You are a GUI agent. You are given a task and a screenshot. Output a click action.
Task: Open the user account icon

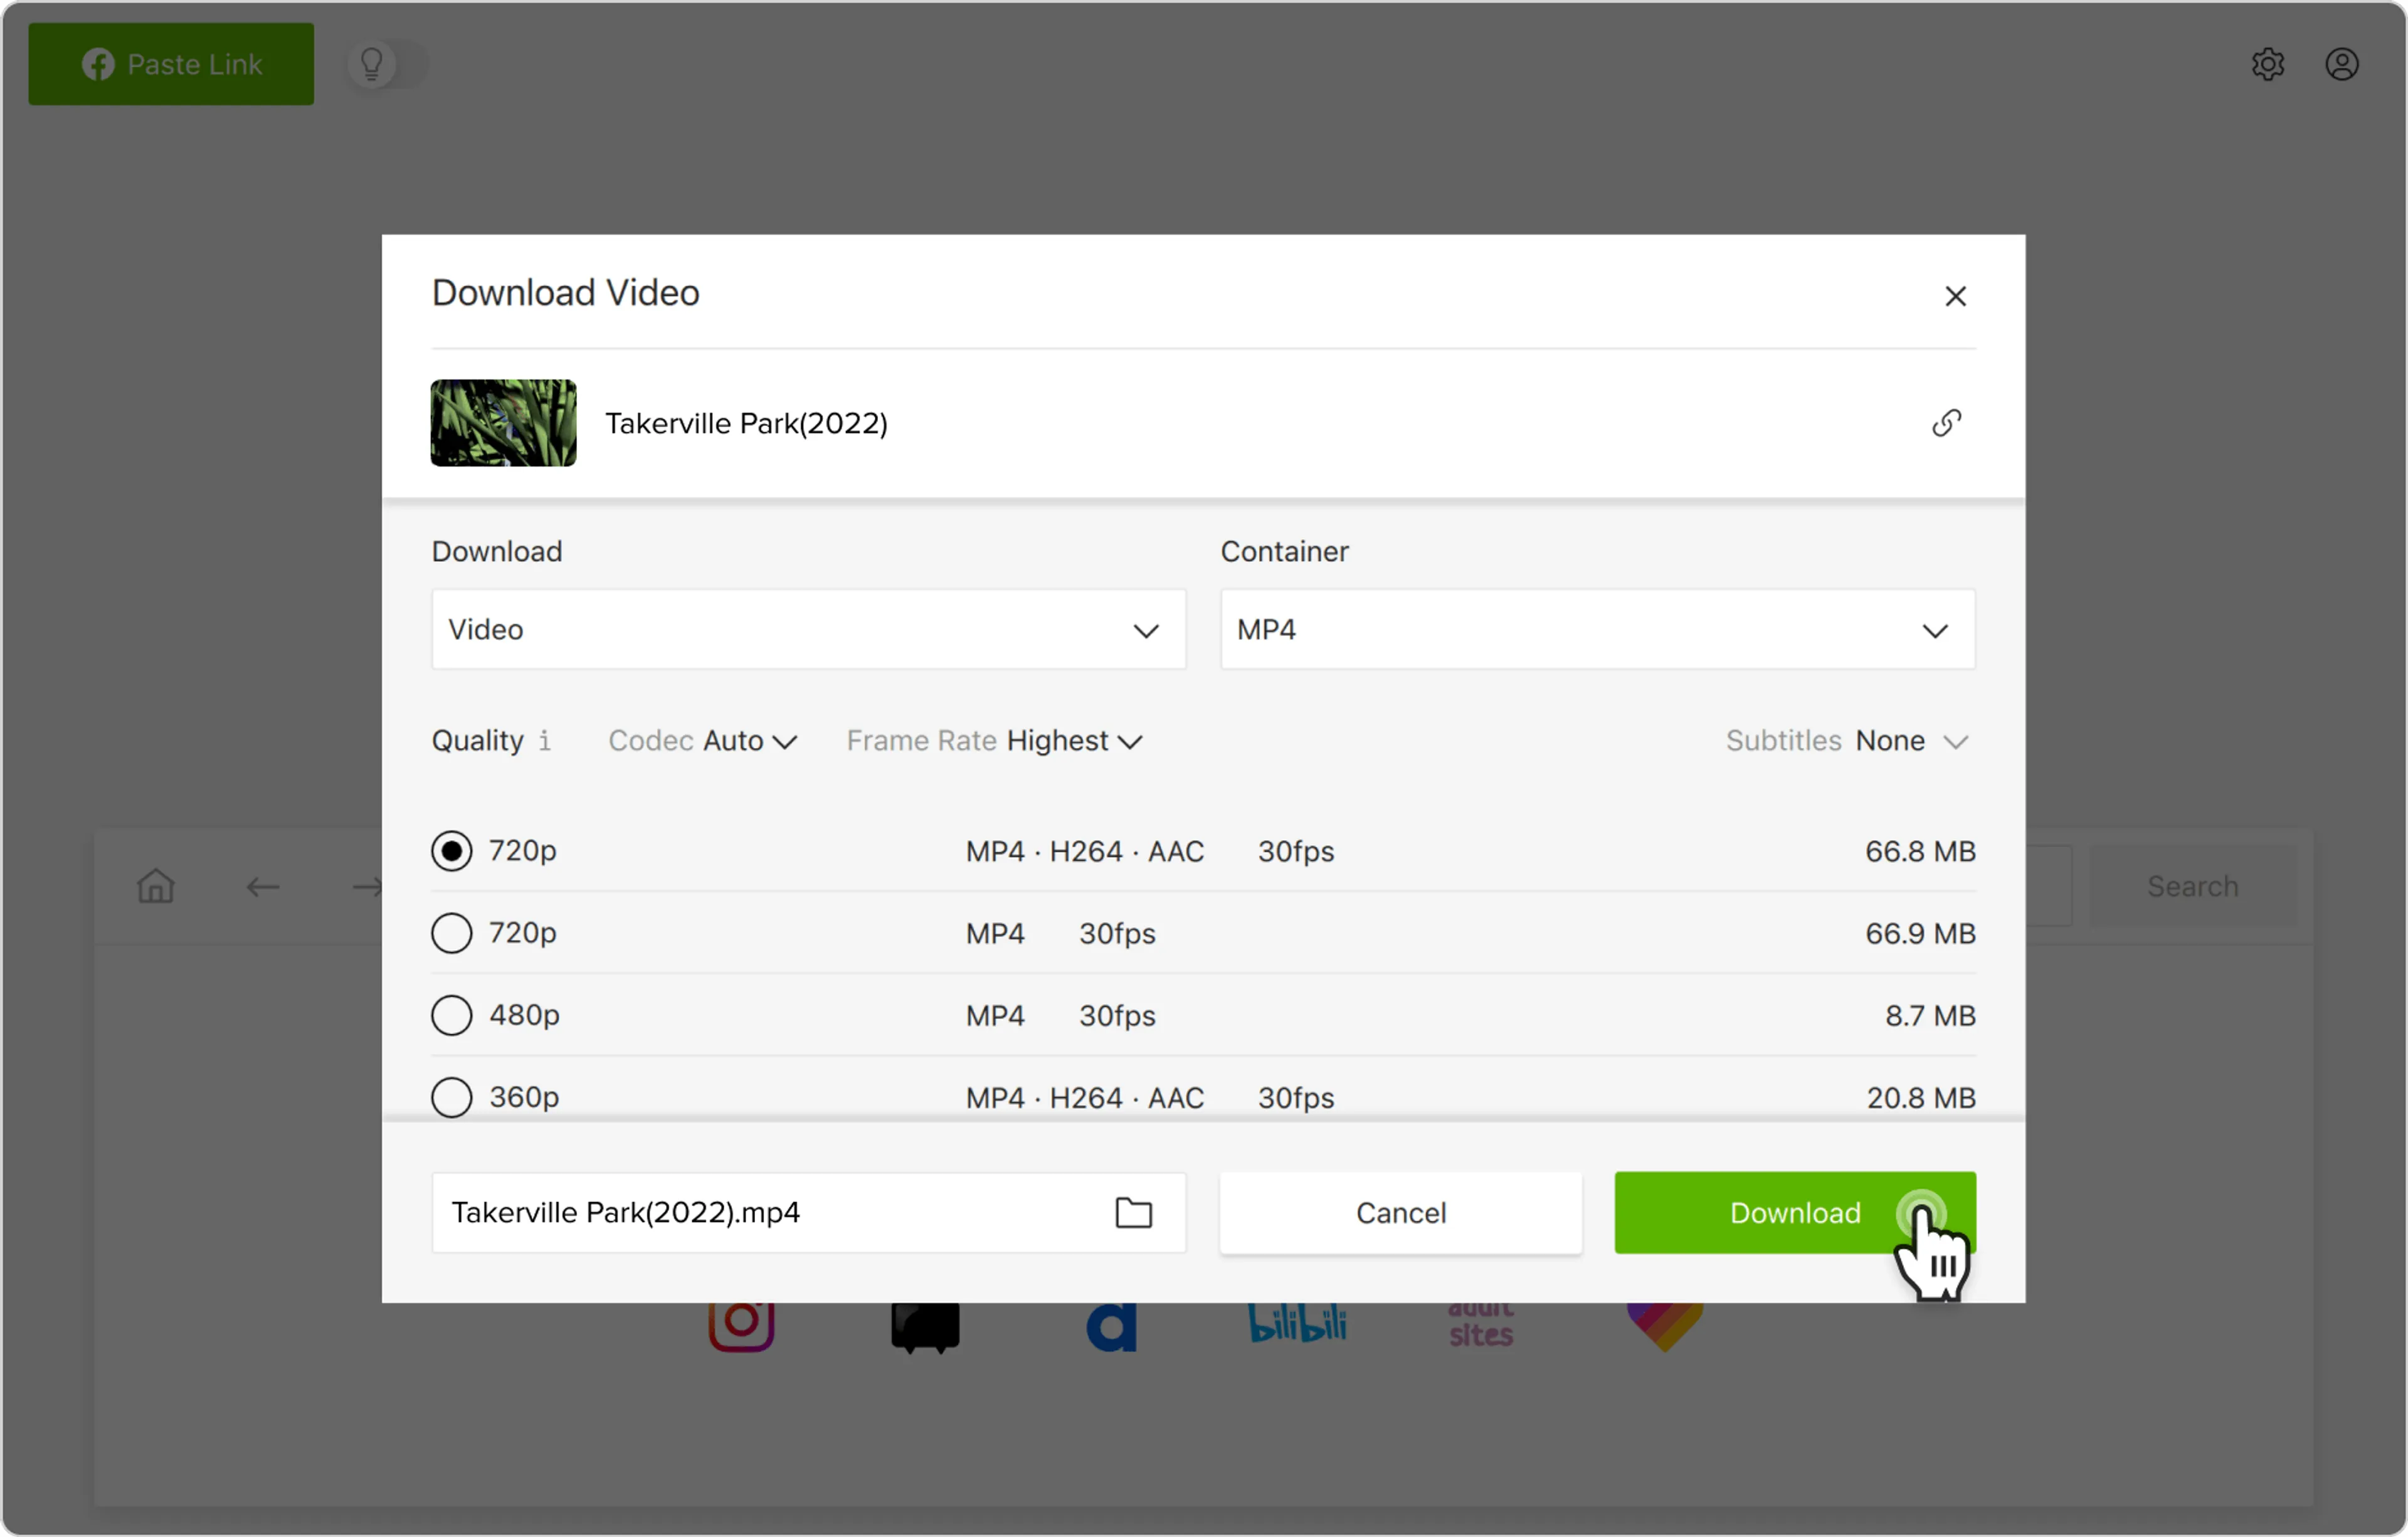pyautogui.click(x=2341, y=64)
